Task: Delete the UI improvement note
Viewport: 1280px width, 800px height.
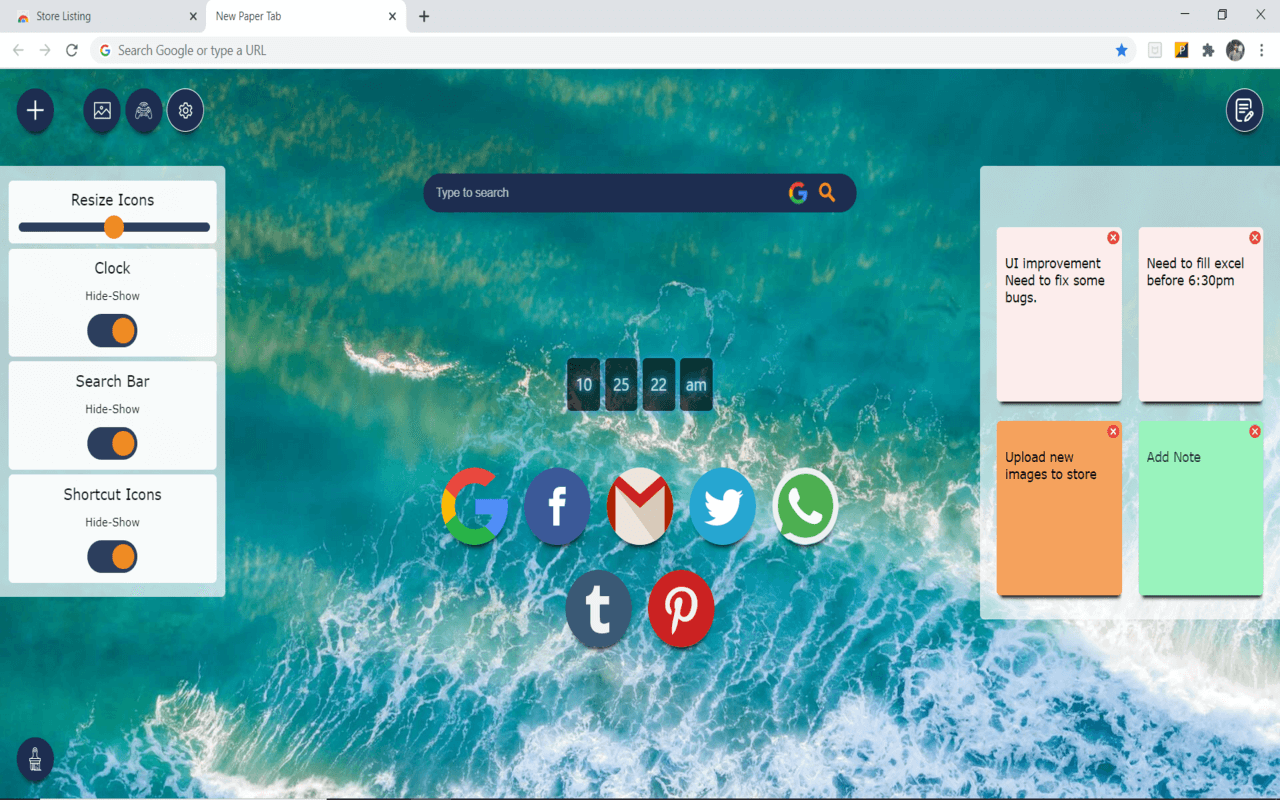Action: (x=1113, y=238)
